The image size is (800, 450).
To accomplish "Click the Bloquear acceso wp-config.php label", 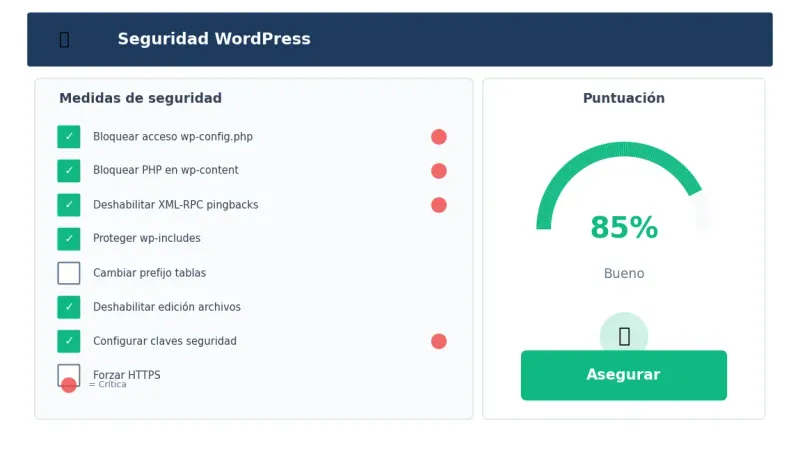I will pos(172,137).
